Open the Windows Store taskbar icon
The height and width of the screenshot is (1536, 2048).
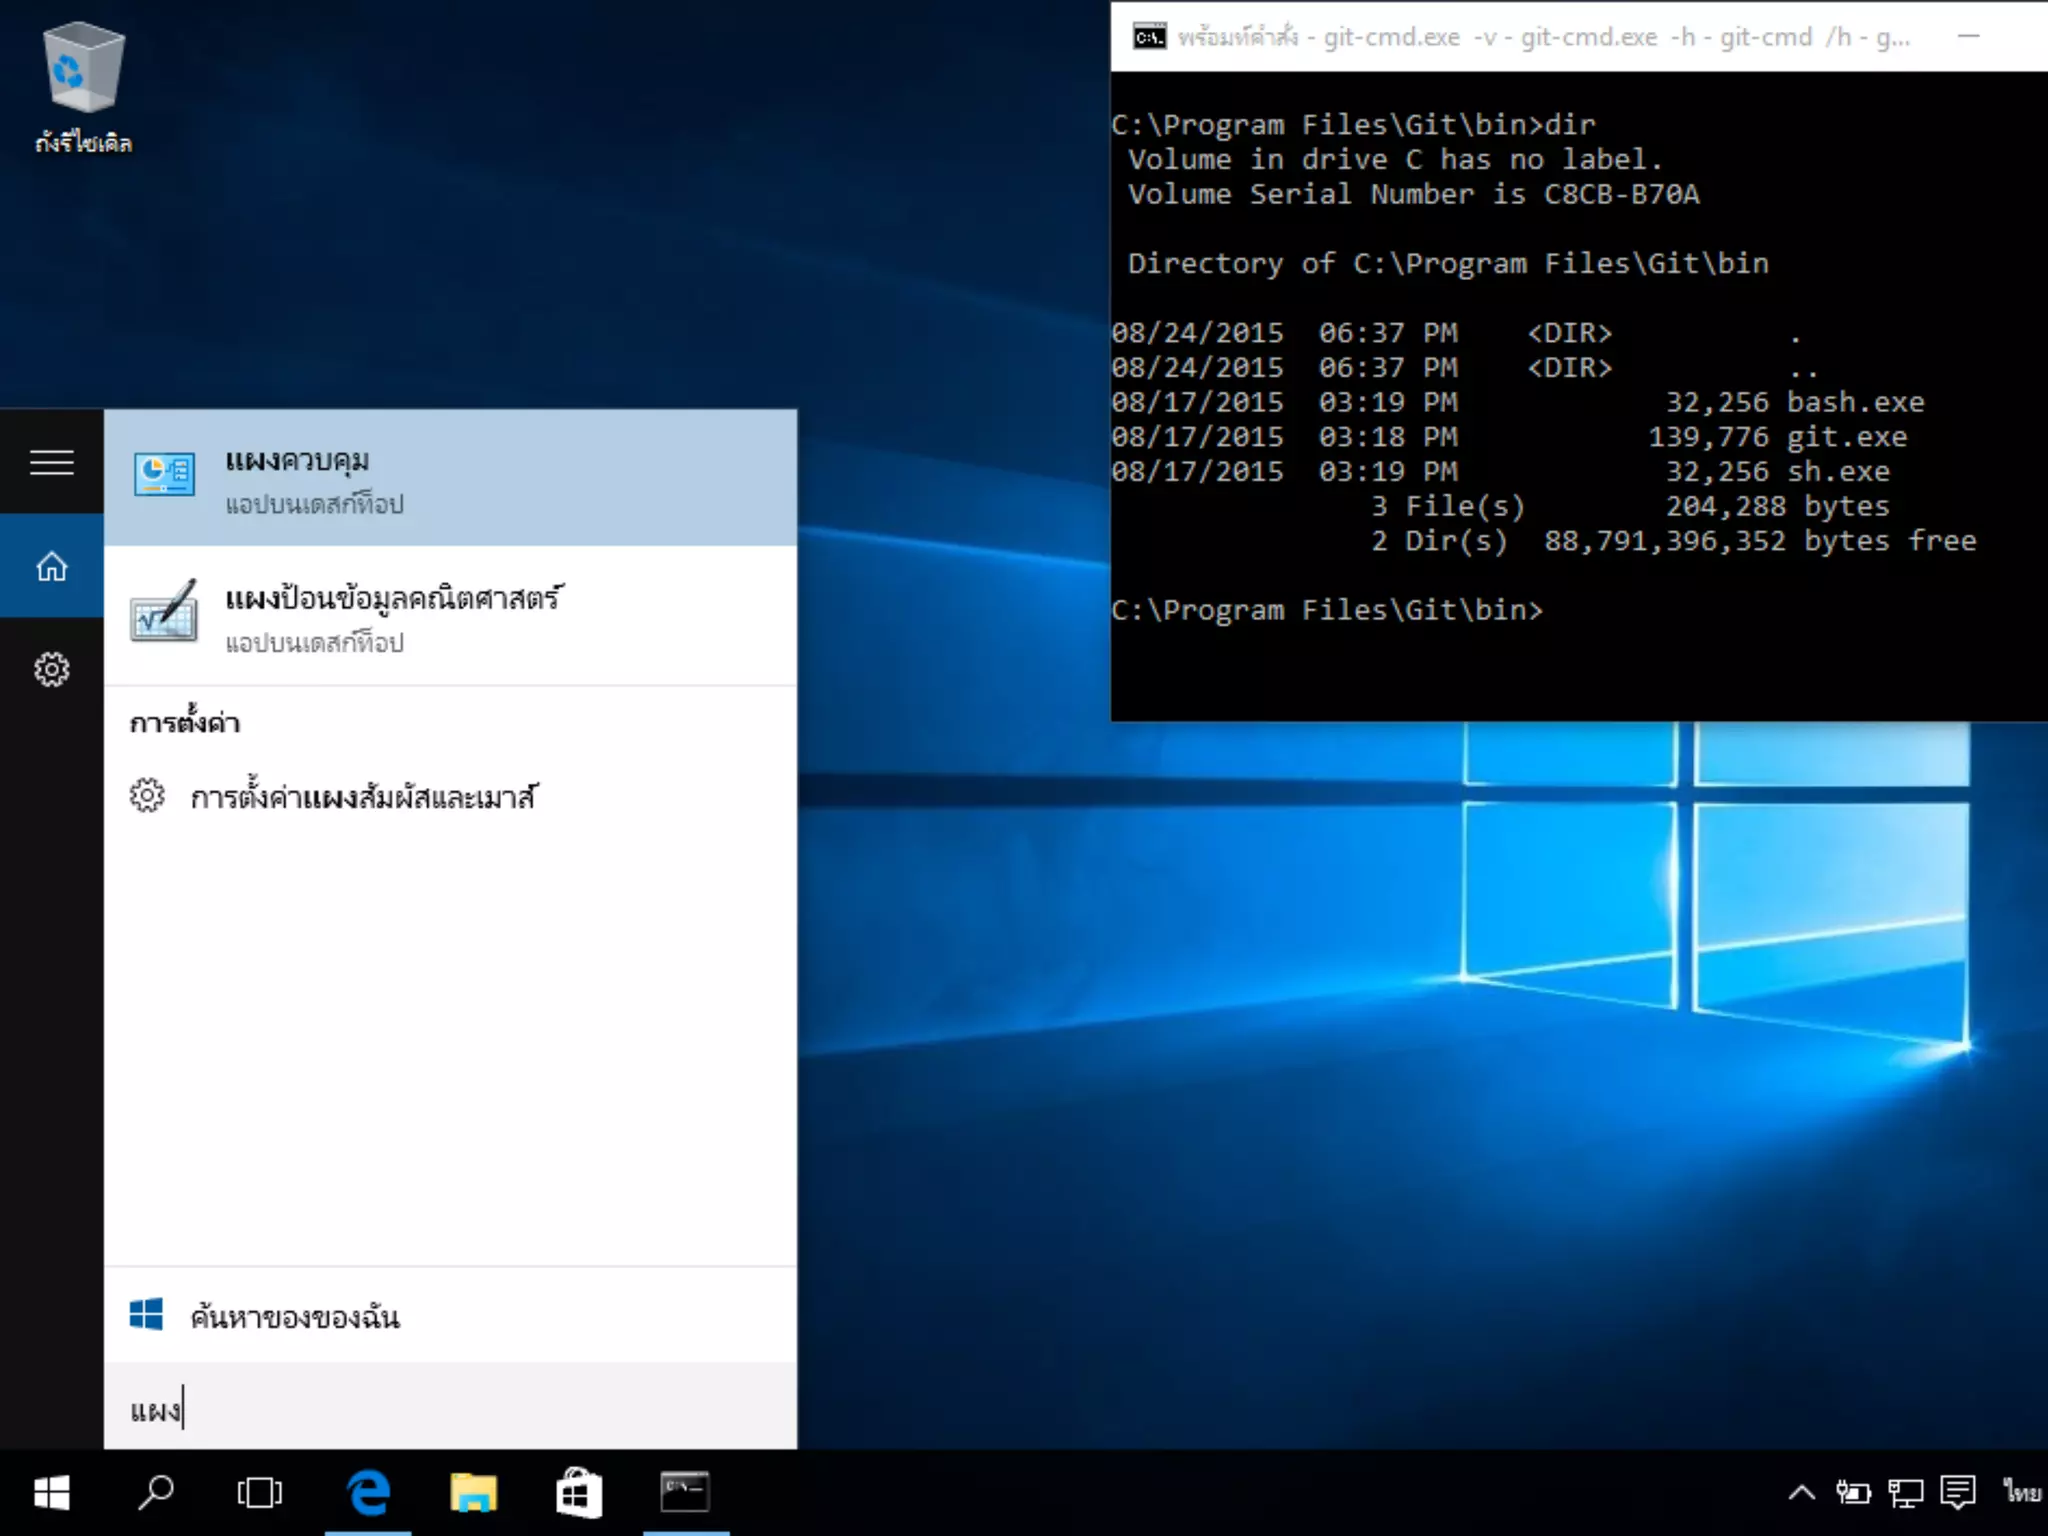(579, 1493)
